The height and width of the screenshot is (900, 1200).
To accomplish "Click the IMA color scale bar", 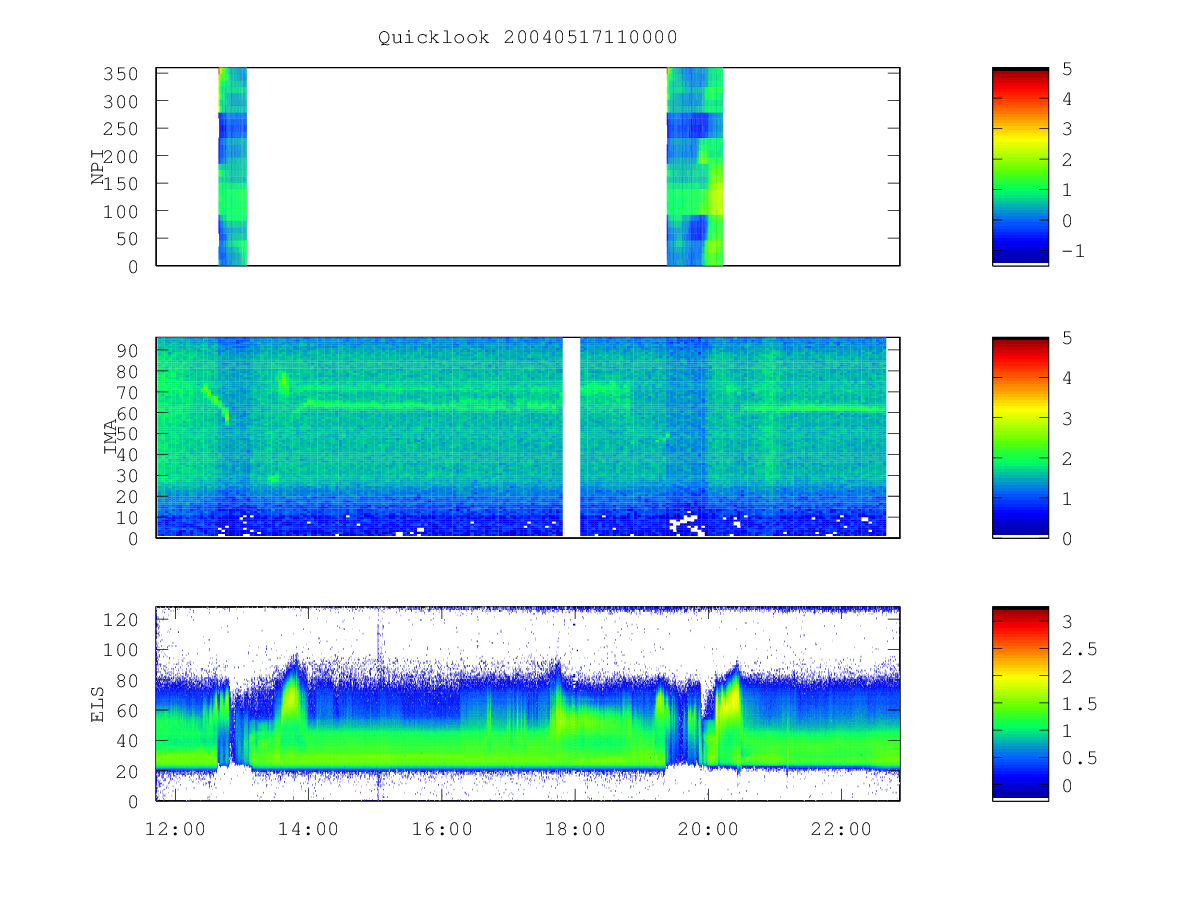I will (x=1020, y=437).
